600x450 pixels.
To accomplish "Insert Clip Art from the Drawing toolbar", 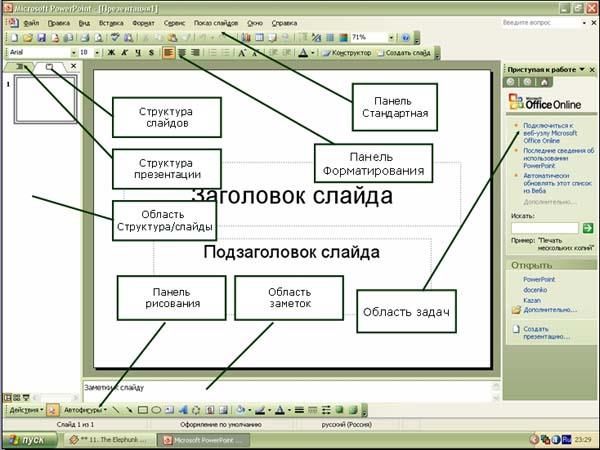I will [210, 410].
